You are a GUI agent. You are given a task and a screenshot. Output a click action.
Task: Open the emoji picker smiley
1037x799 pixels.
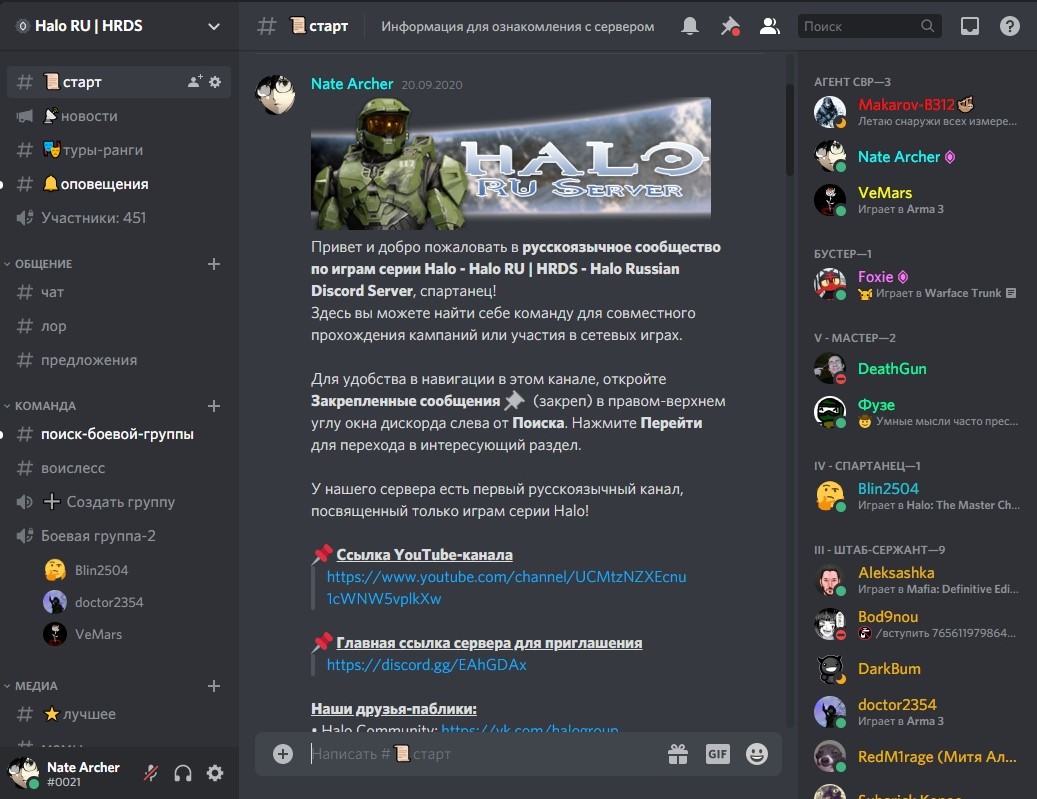coord(757,754)
